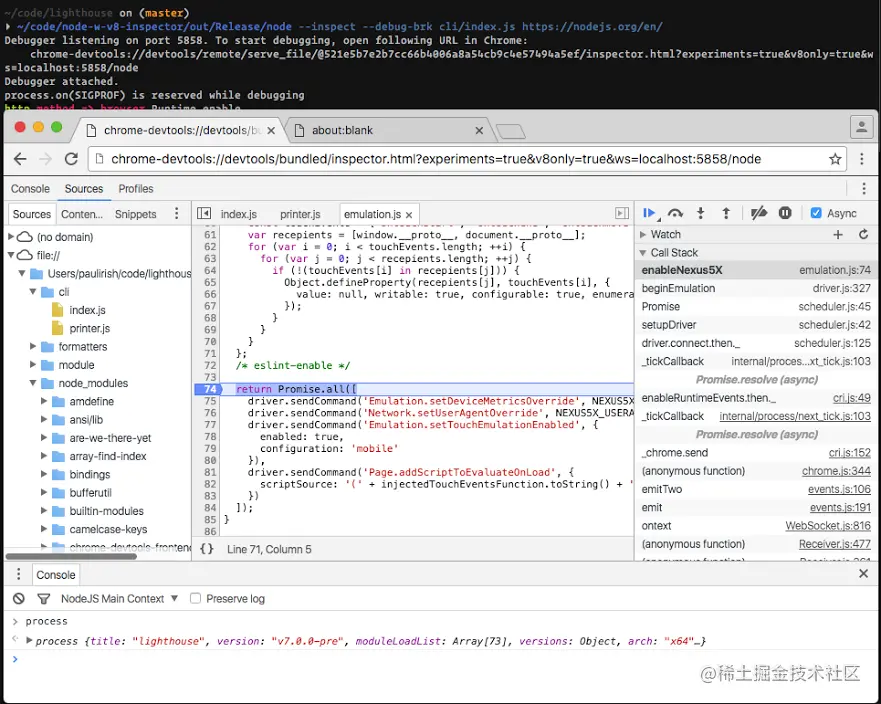Refresh watch expressions
The height and width of the screenshot is (704, 881).
[x=864, y=234]
